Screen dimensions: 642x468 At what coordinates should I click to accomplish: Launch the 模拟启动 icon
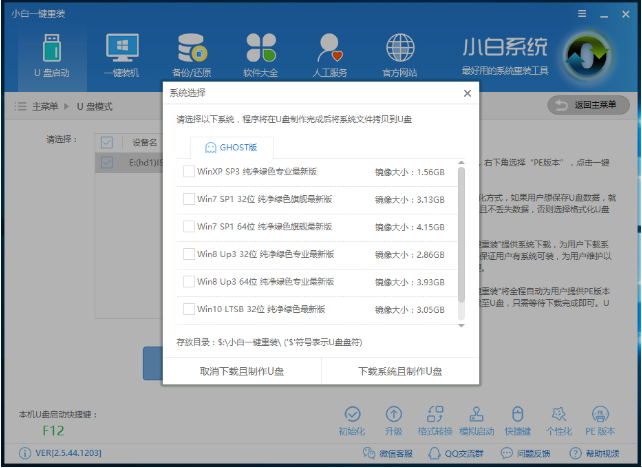pos(476,414)
